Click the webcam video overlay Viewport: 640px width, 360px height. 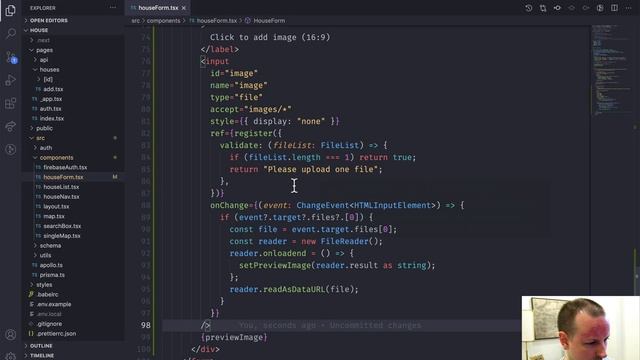coord(580,328)
